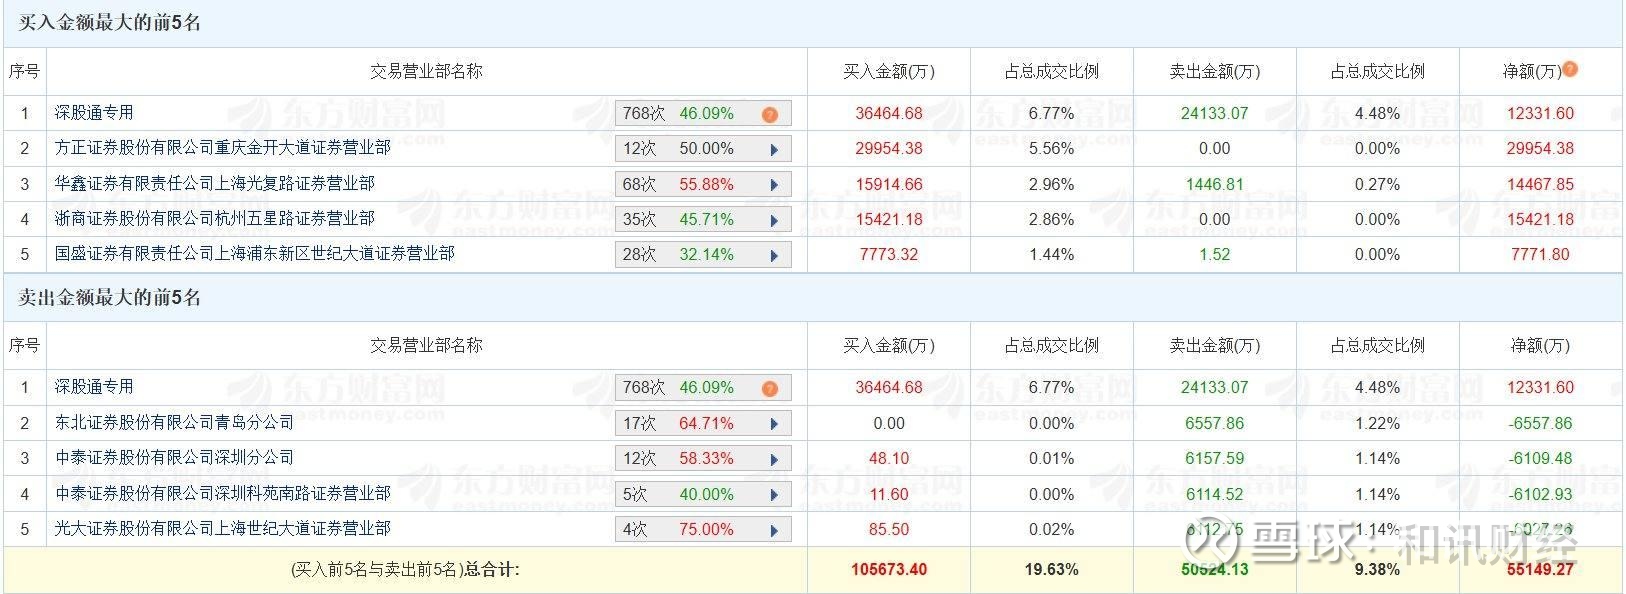Expand arrow for 中泰证券深圳分公司 row

pos(774,459)
